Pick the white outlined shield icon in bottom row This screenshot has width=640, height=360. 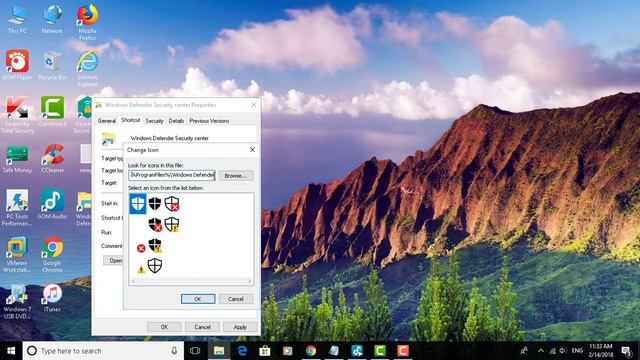[155, 266]
